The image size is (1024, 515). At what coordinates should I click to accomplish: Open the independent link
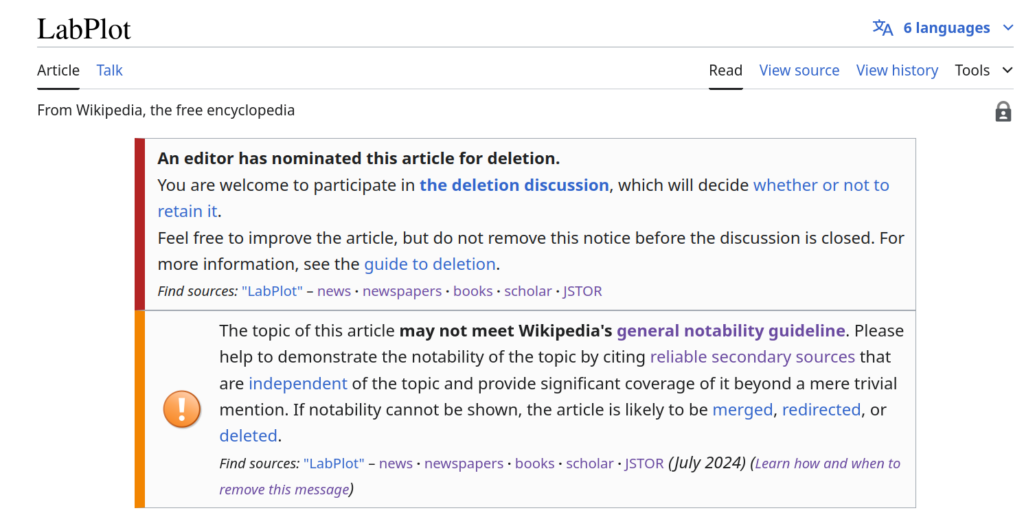point(298,383)
